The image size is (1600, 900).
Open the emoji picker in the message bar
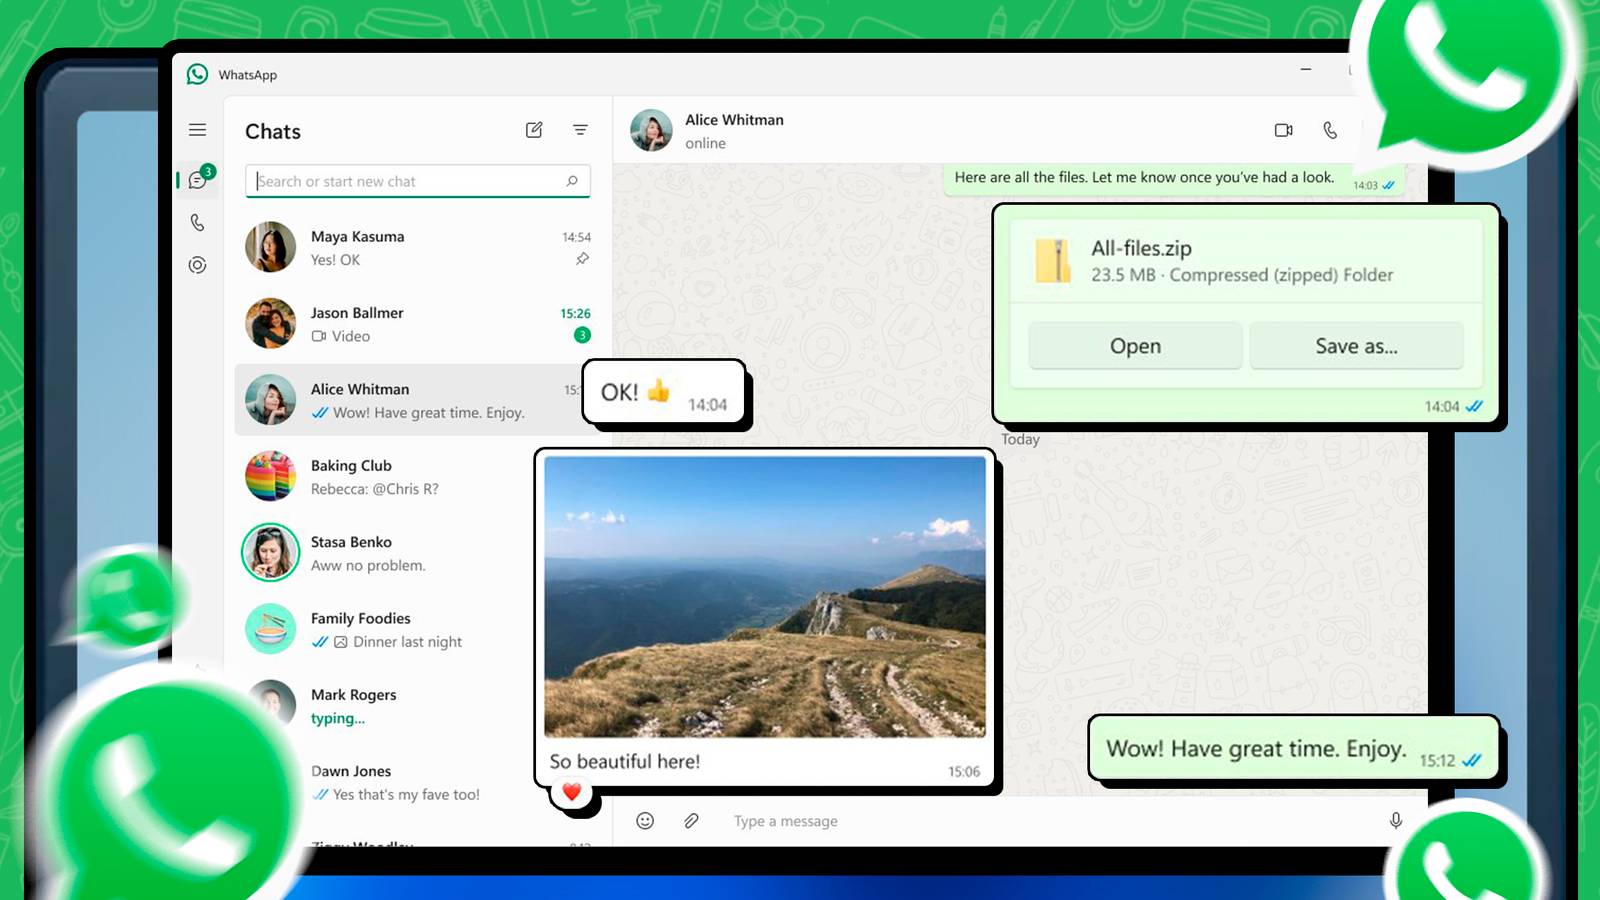click(646, 821)
